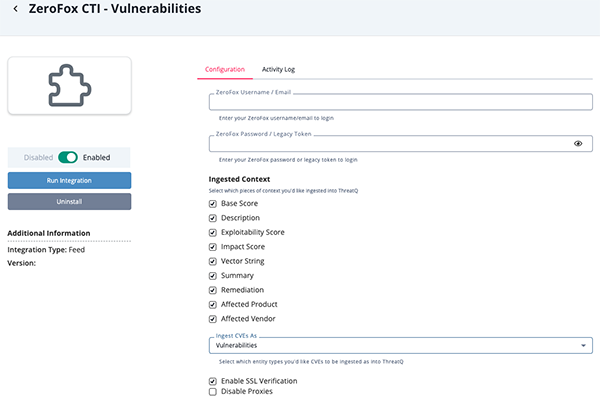Uncheck the Affected Vendor checkbox

tap(213, 319)
